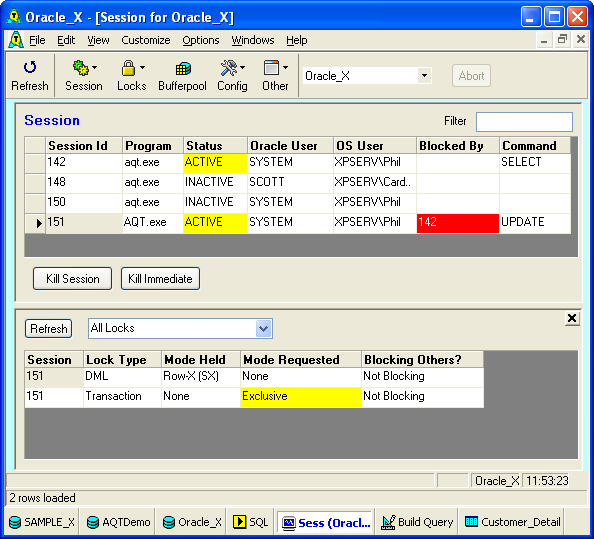Click the Config tools icon
This screenshot has height=539, width=594.
point(228,68)
